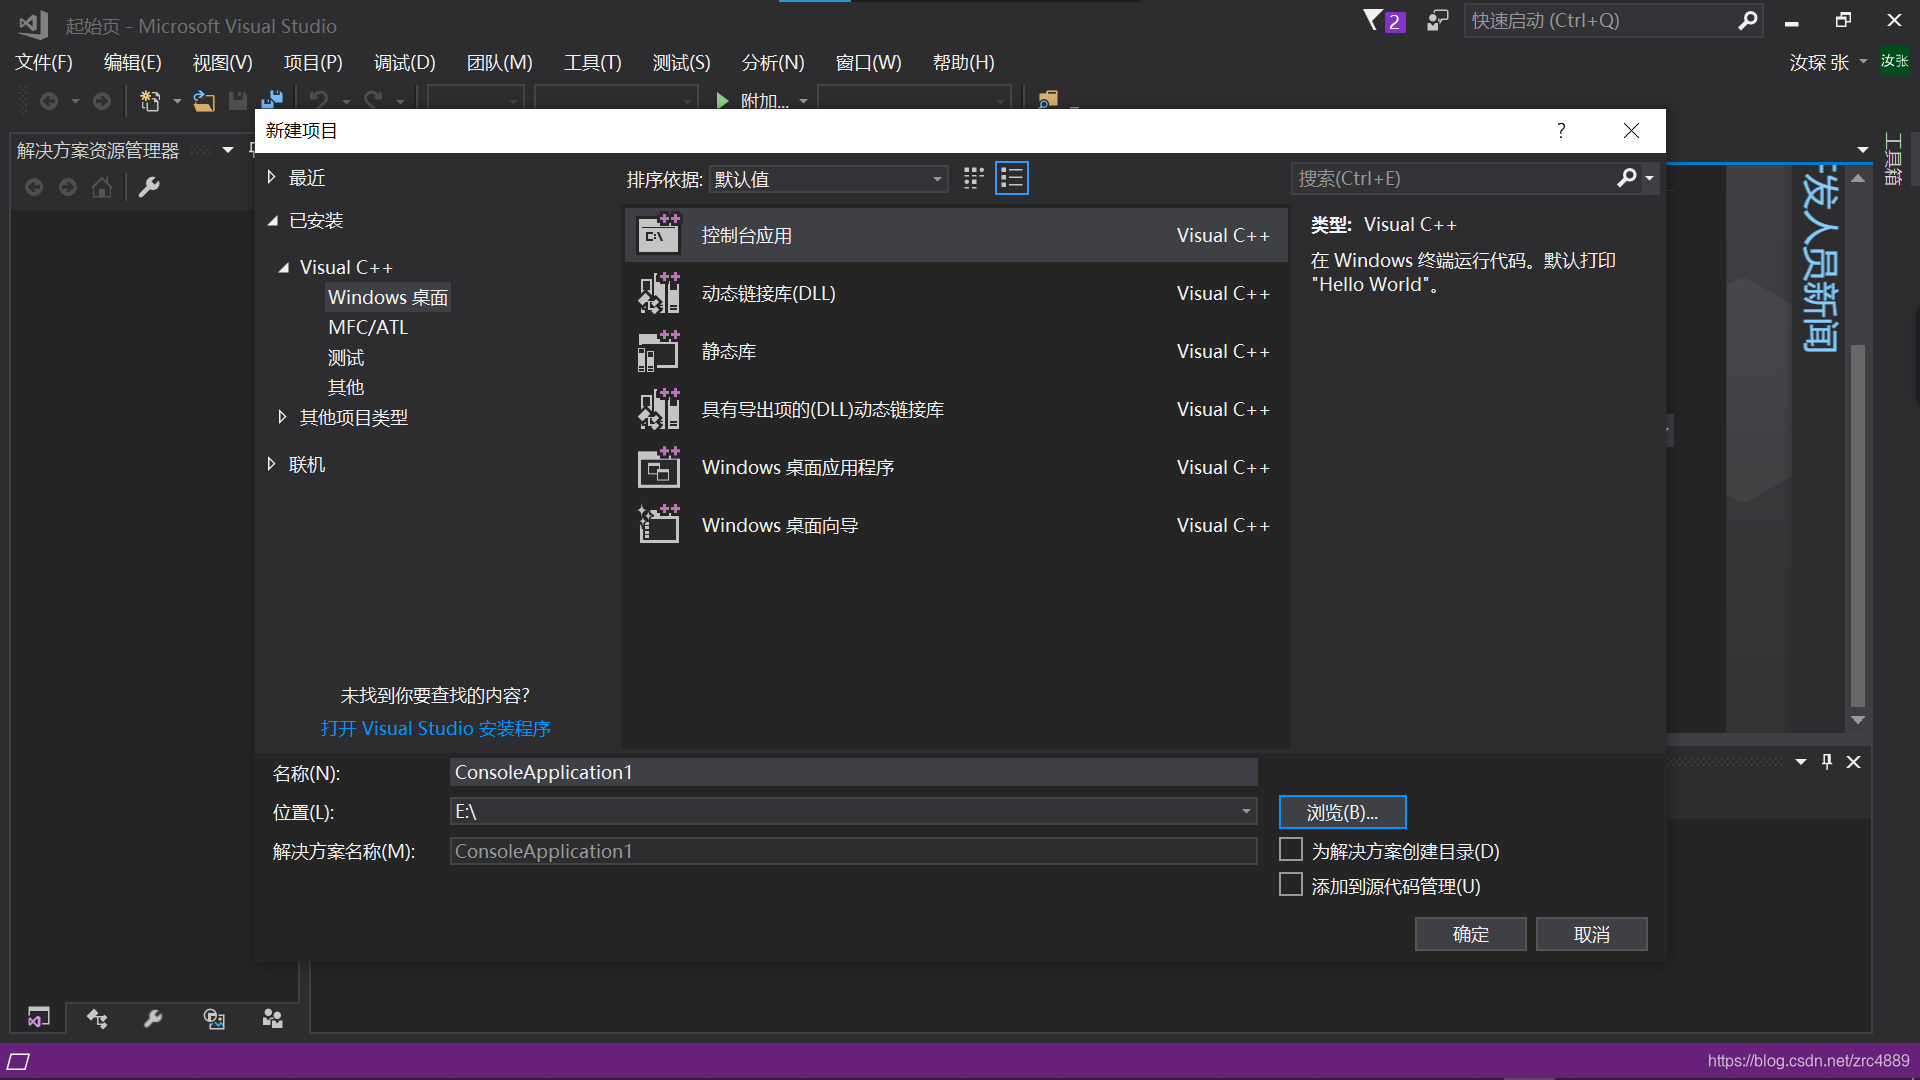Enable 添加到源代码管理(U) checkbox

[x=1290, y=884]
